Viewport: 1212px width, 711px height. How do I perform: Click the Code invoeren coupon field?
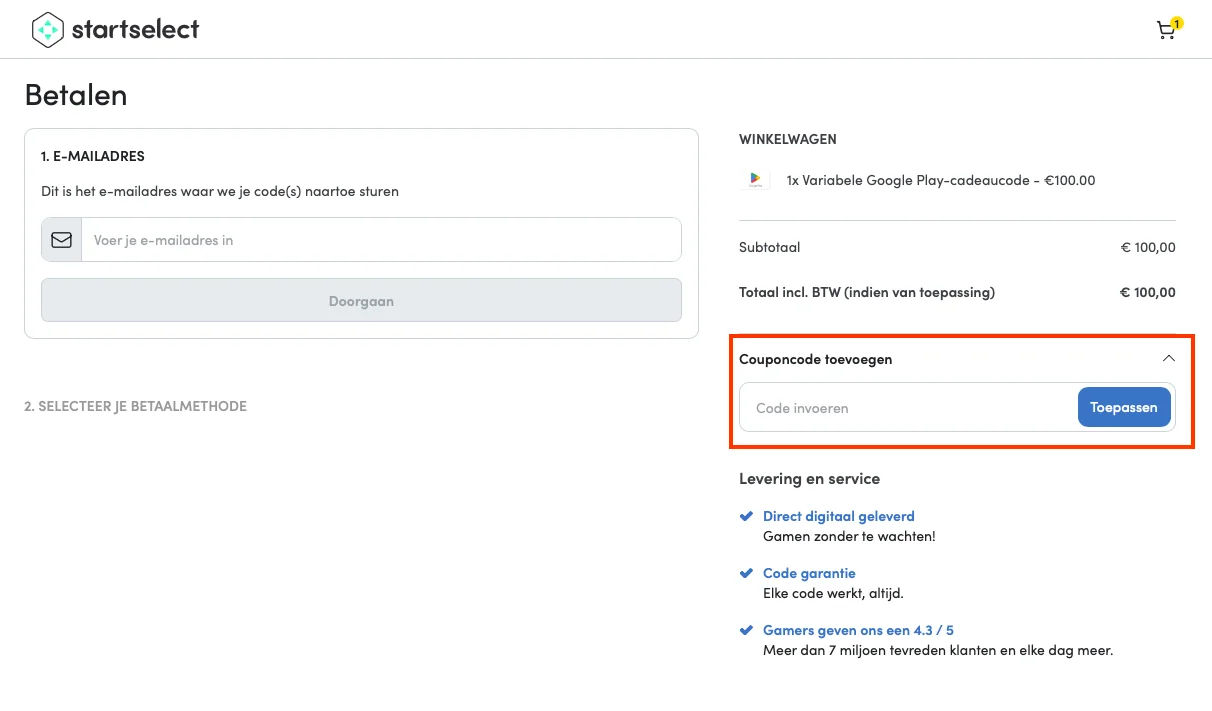pos(907,408)
